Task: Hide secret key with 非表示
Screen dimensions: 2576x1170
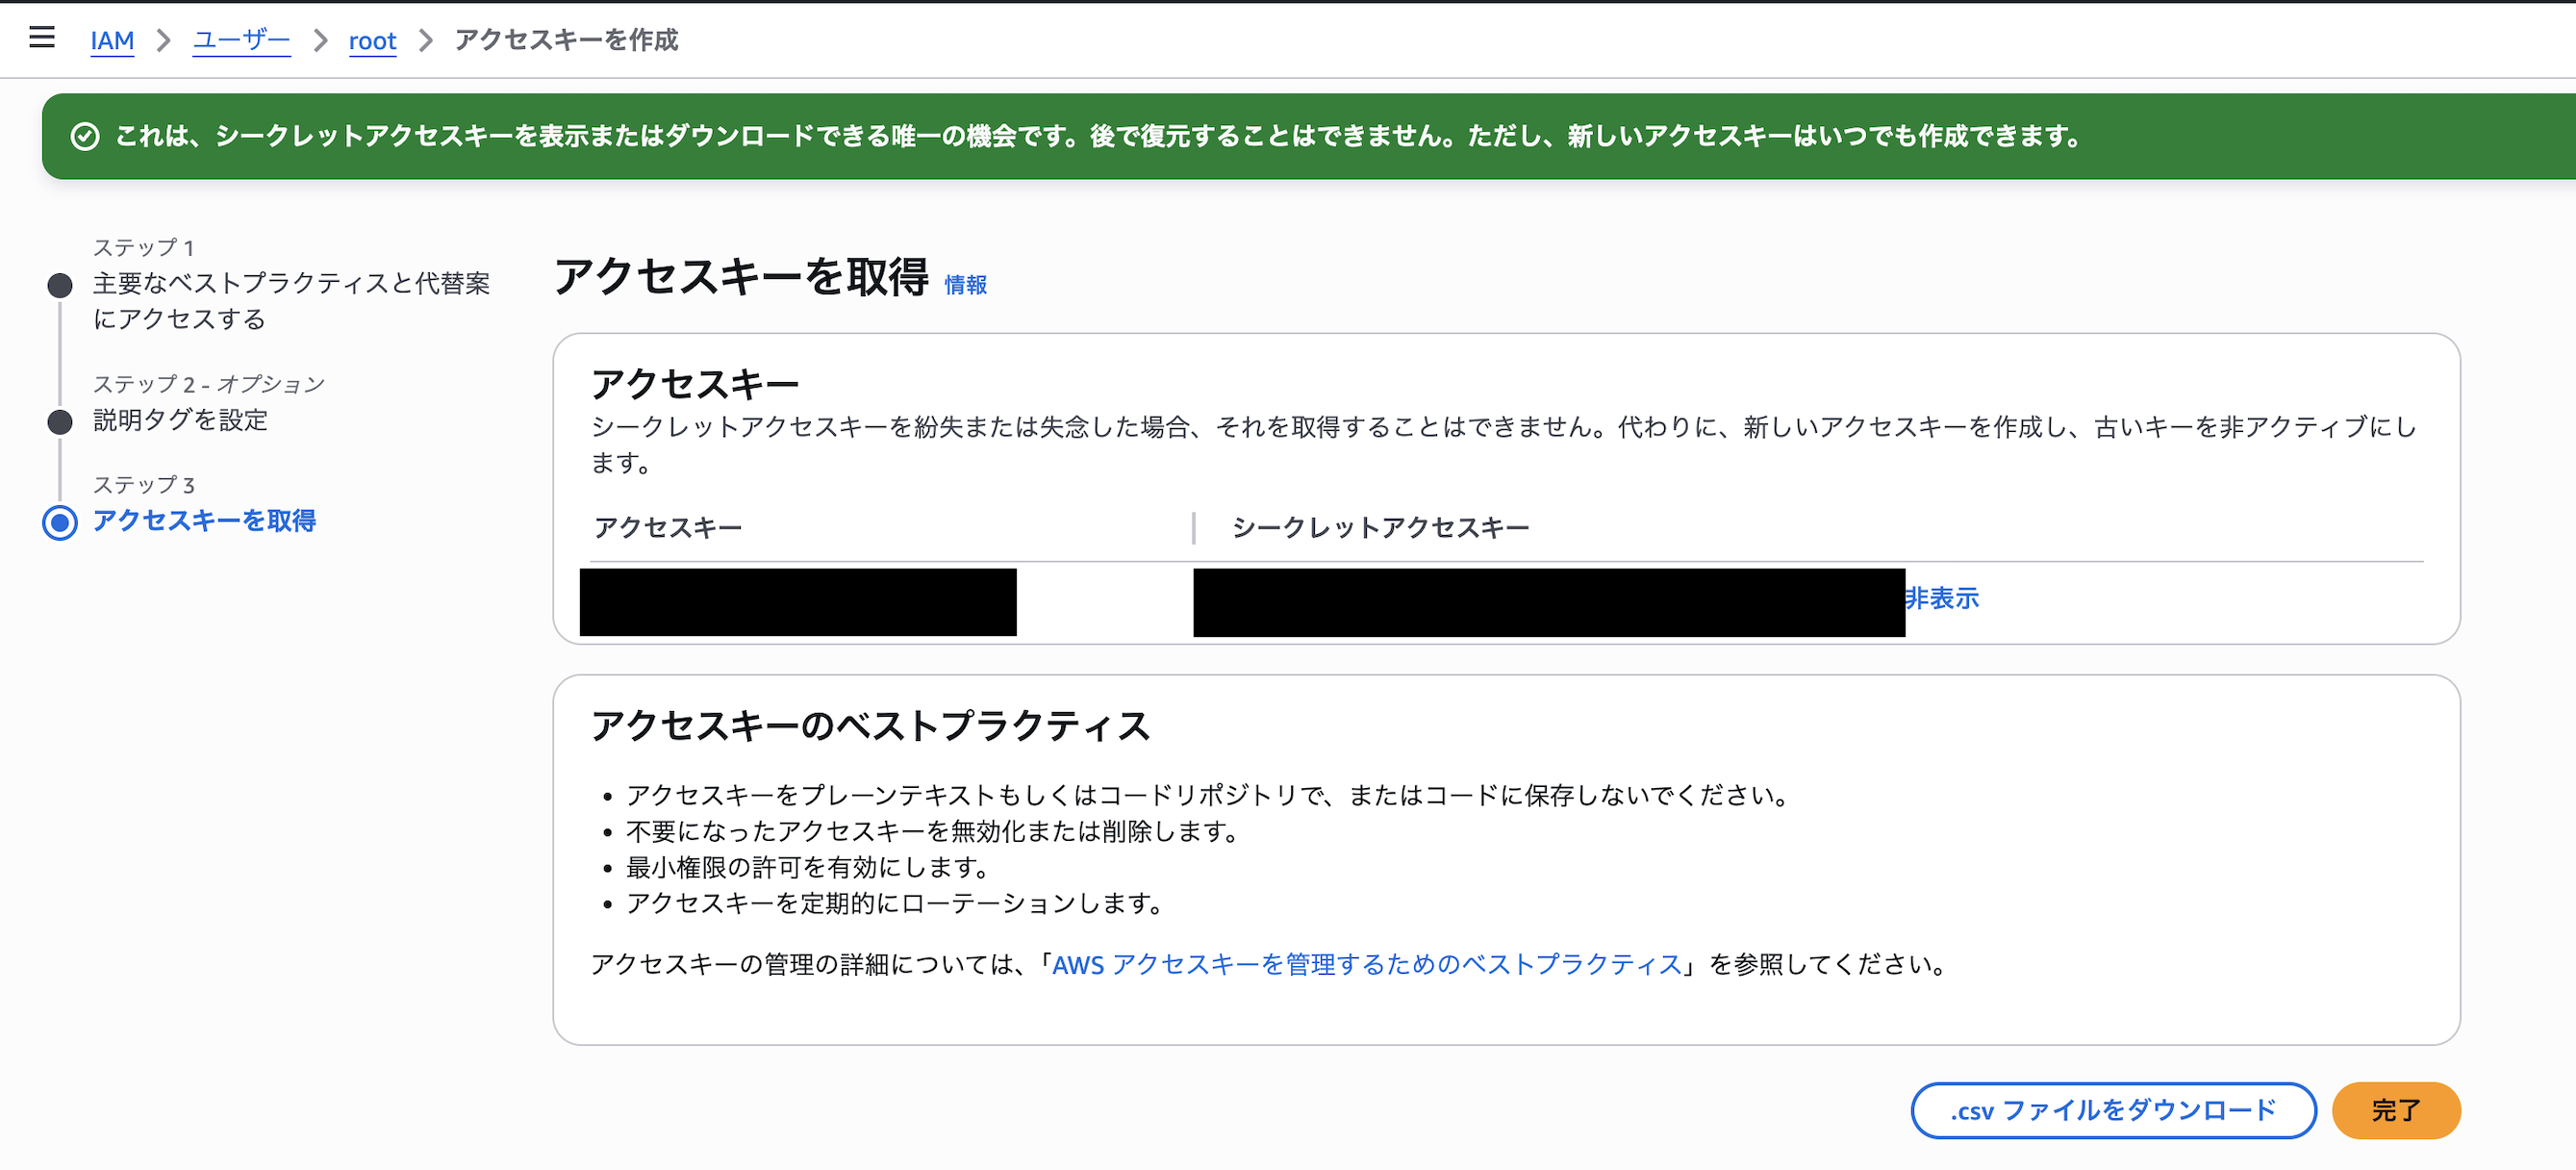Action: tap(1942, 598)
